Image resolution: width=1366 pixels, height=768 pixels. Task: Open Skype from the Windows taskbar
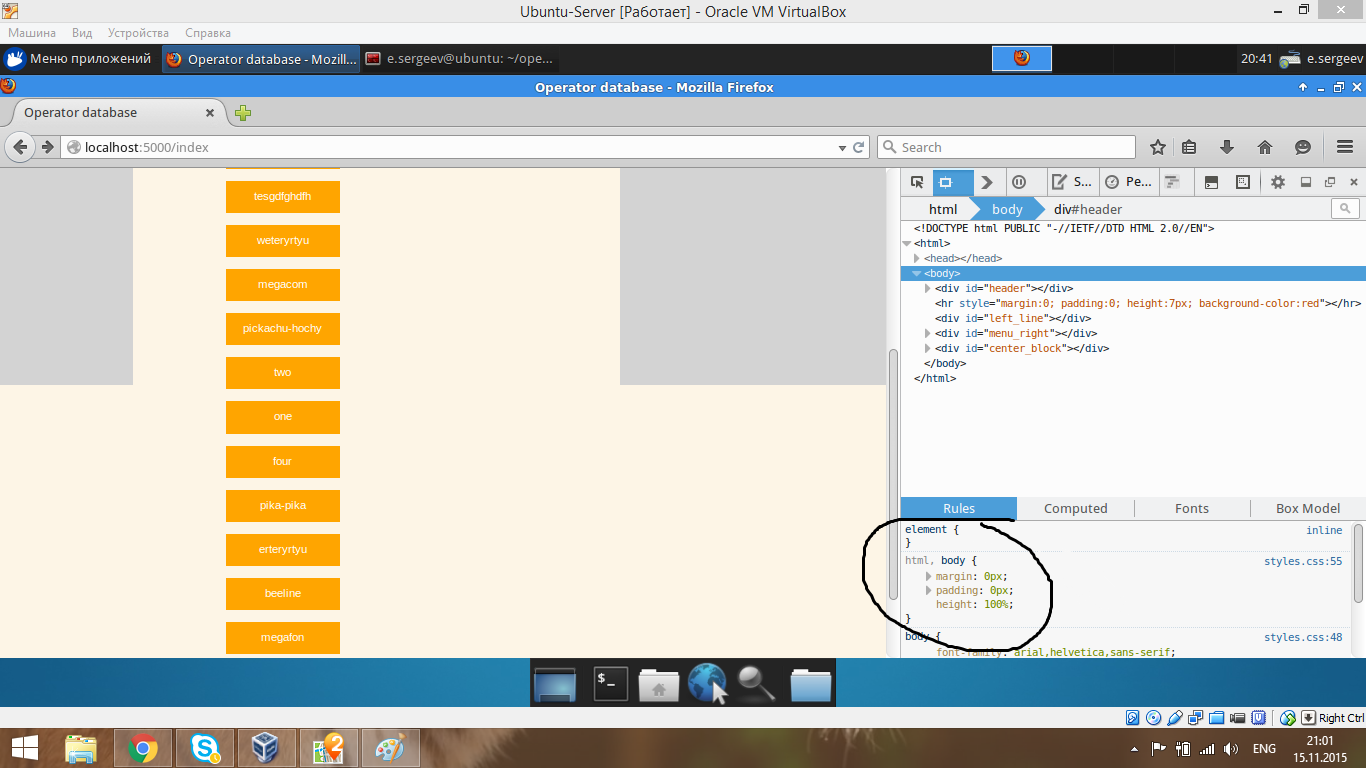click(x=205, y=748)
